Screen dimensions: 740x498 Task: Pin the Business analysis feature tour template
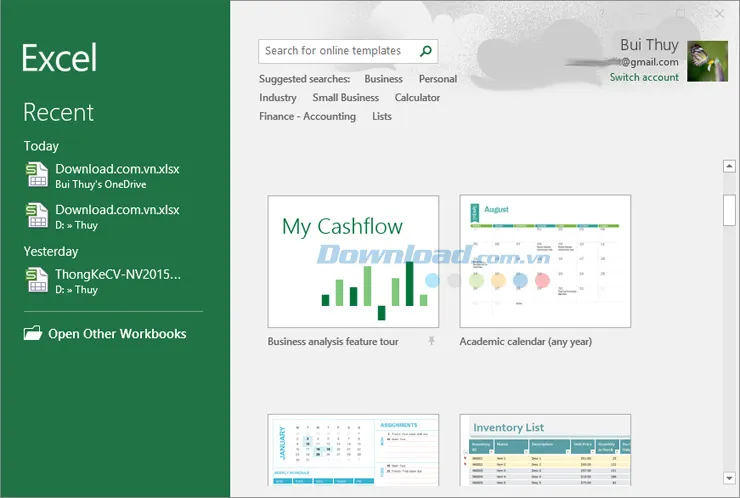tap(431, 341)
